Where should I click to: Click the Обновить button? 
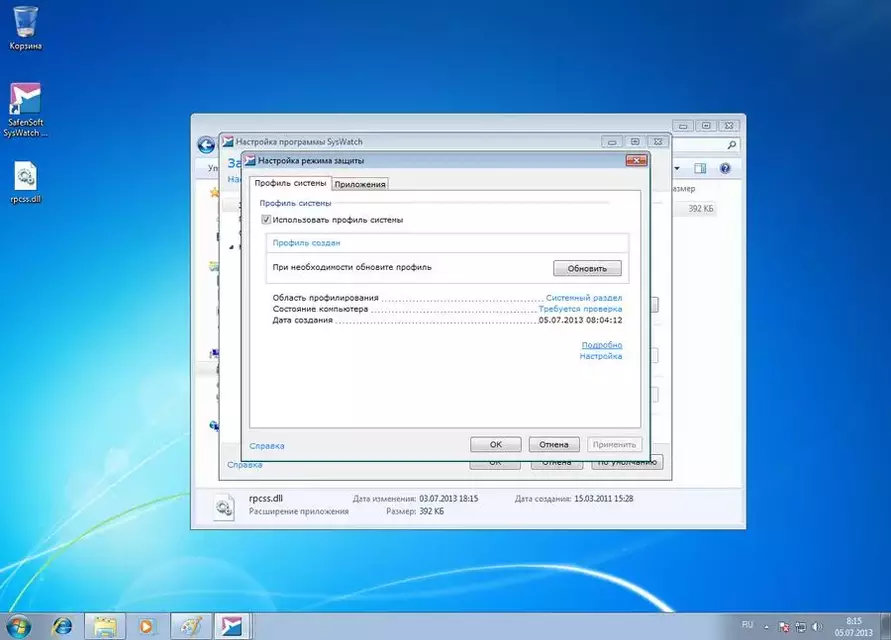(587, 268)
